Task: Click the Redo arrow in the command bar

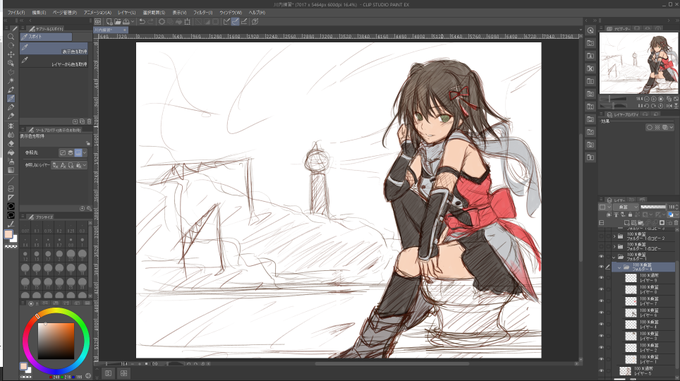Action: coord(150,21)
